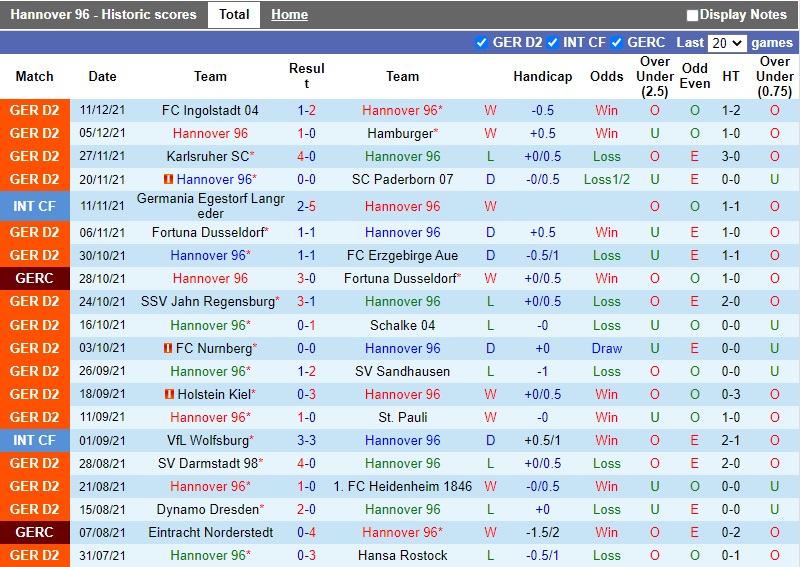Open Eintracht Norderstedt team link
Image resolution: width=800 pixels, height=567 pixels.
(211, 532)
